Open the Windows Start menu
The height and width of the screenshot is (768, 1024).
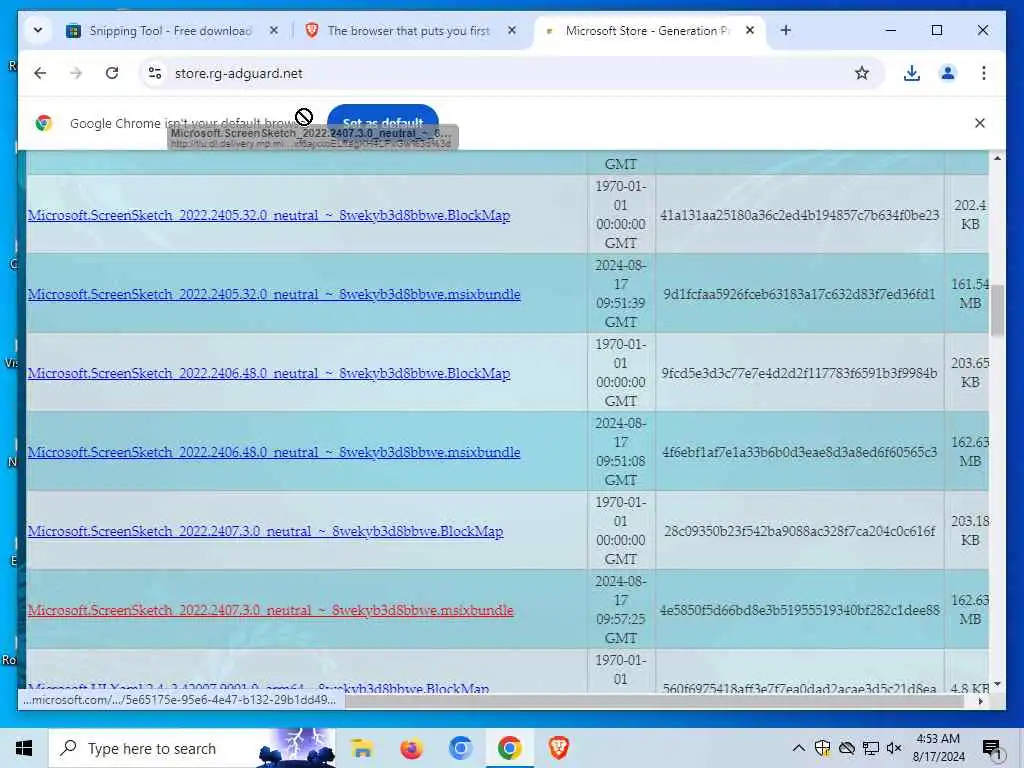[24, 748]
